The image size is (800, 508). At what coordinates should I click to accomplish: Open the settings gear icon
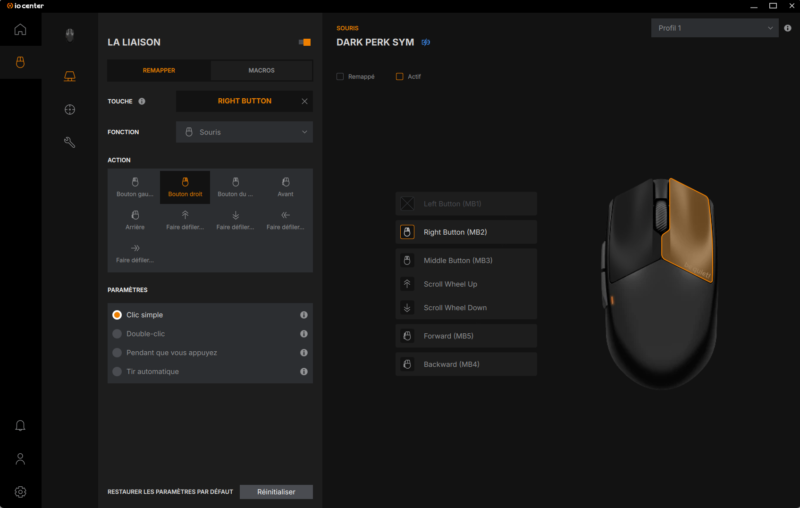(x=20, y=492)
